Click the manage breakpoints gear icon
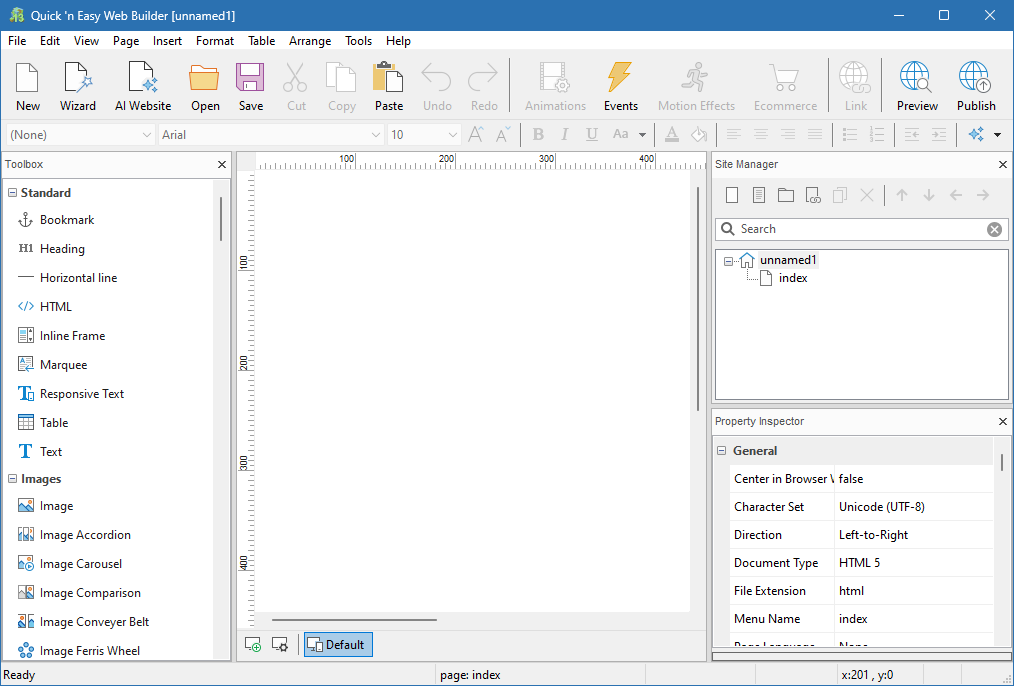 pyautogui.click(x=279, y=645)
